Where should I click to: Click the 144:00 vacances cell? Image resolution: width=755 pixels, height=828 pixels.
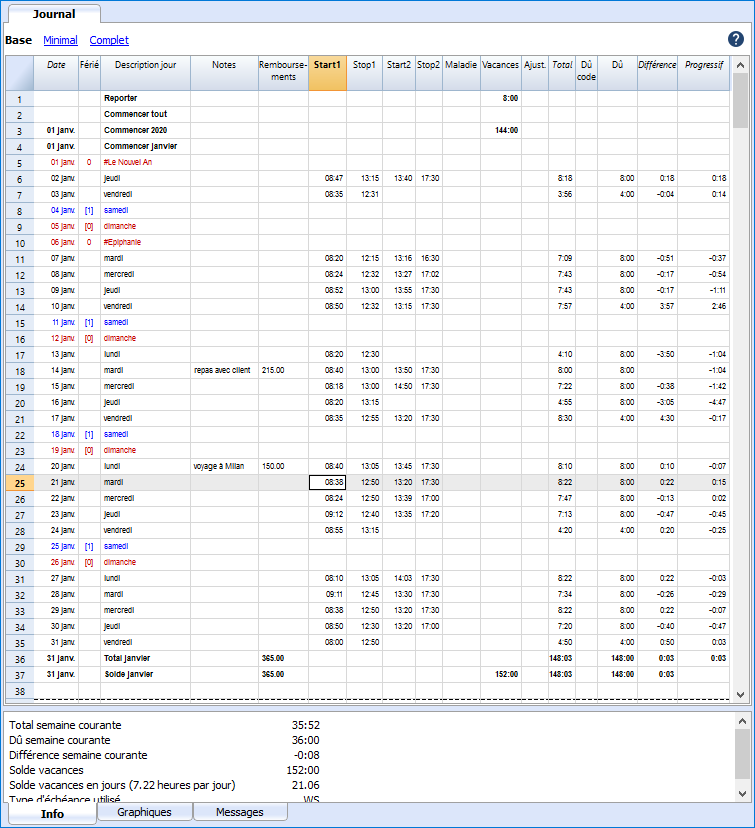[501, 130]
